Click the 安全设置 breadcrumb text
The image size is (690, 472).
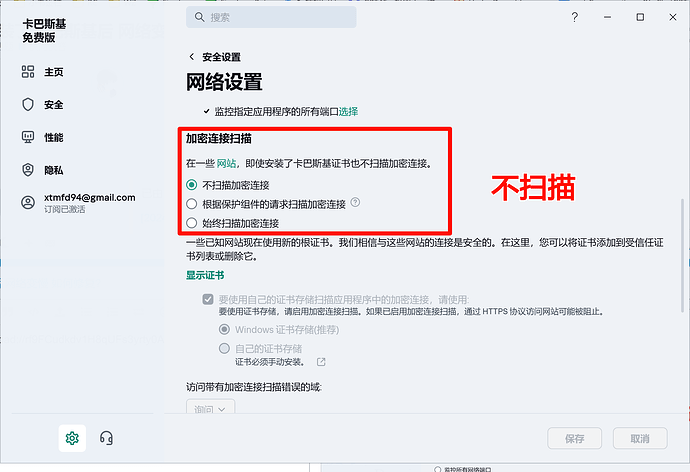221,57
